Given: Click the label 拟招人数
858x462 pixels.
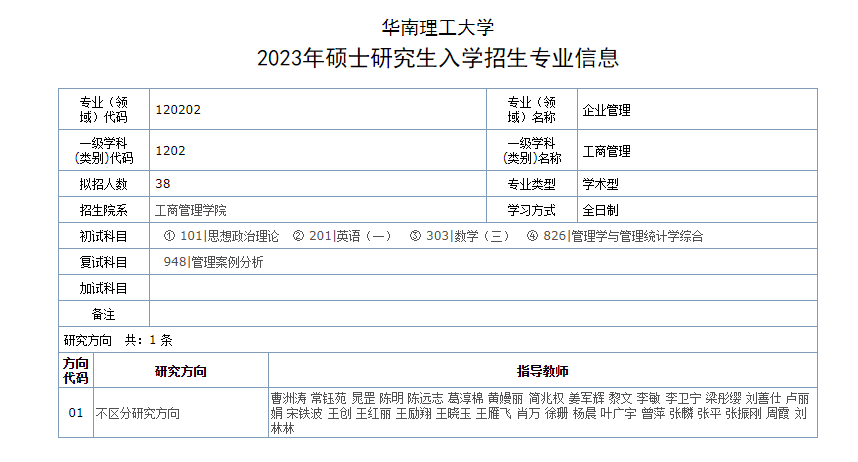Looking at the screenshot, I should tap(103, 184).
